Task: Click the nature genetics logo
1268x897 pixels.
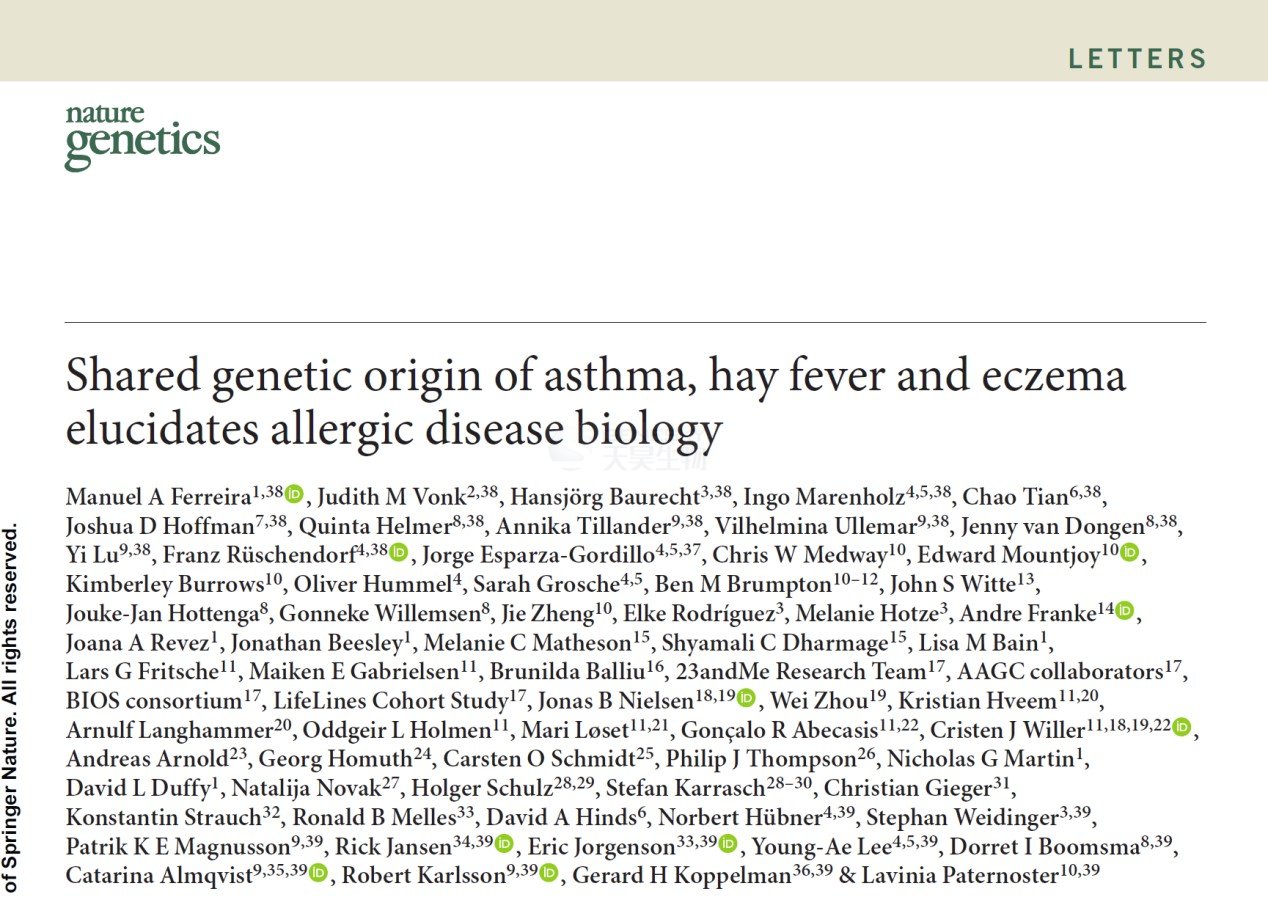Action: pyautogui.click(x=142, y=136)
